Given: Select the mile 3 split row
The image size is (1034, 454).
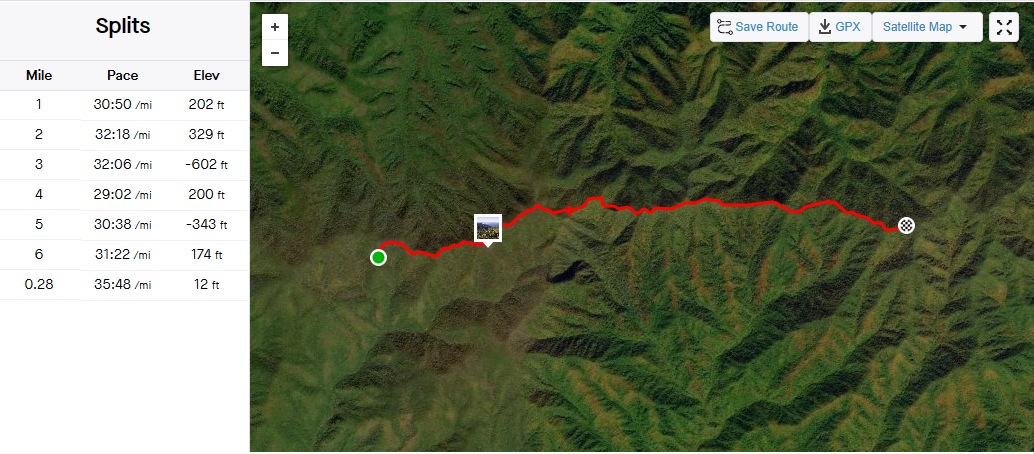Looking at the screenshot, I should coord(125,164).
